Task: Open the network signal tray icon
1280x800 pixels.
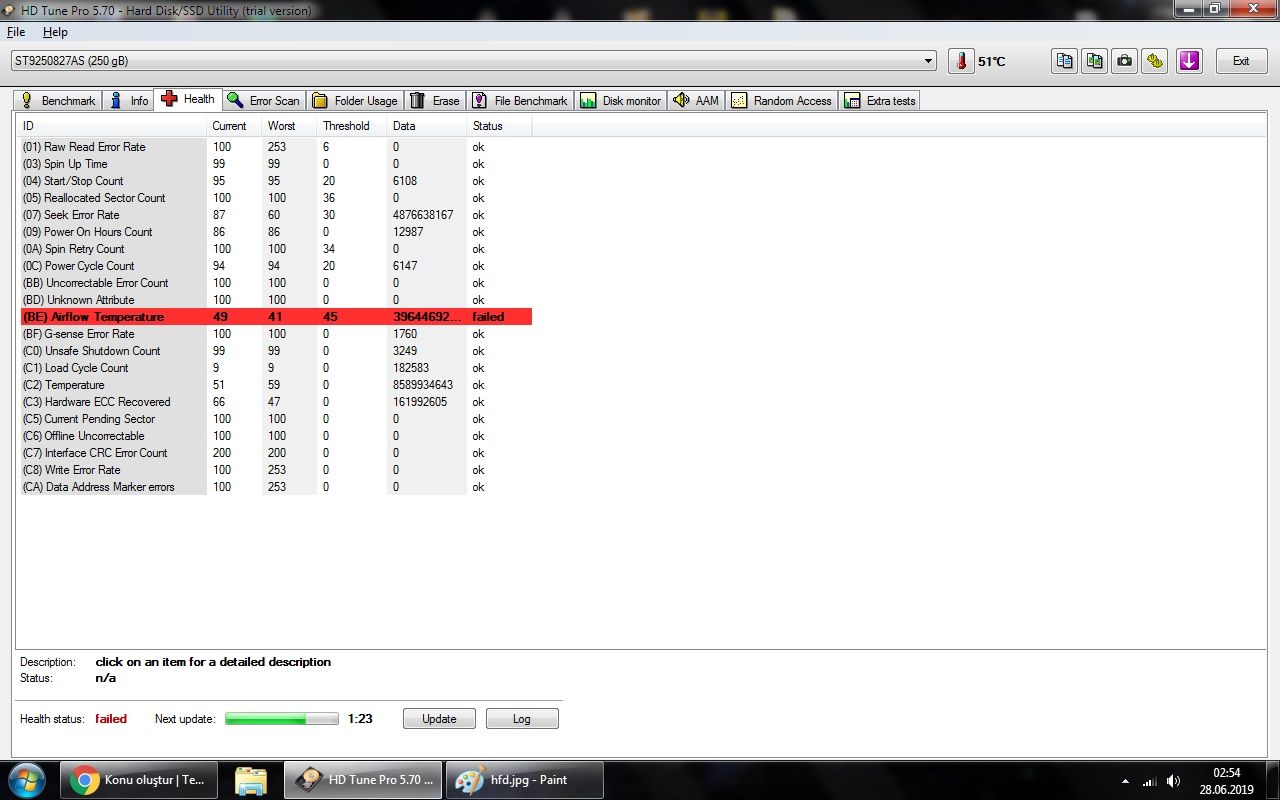Action: click(1150, 781)
